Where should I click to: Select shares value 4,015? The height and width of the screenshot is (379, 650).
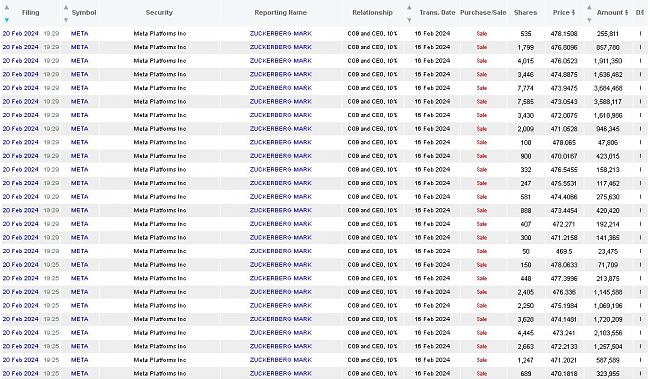point(526,61)
